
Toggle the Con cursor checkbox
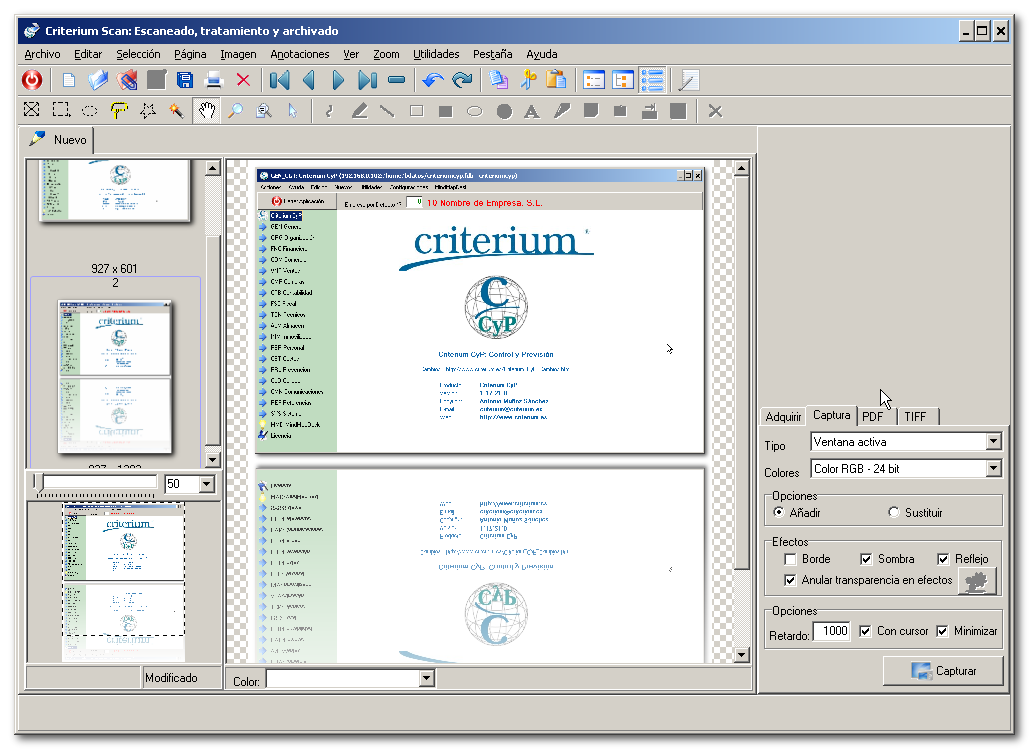[866, 631]
